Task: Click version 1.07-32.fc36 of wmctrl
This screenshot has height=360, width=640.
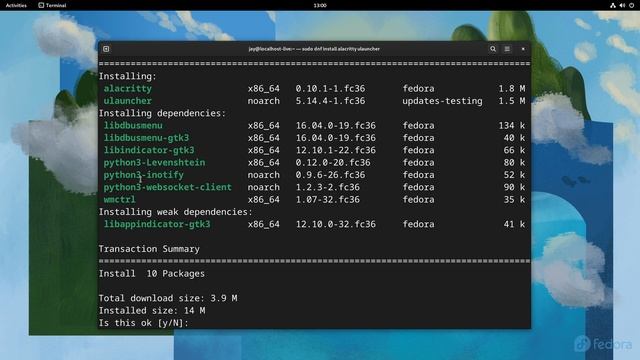Action: click(x=328, y=200)
